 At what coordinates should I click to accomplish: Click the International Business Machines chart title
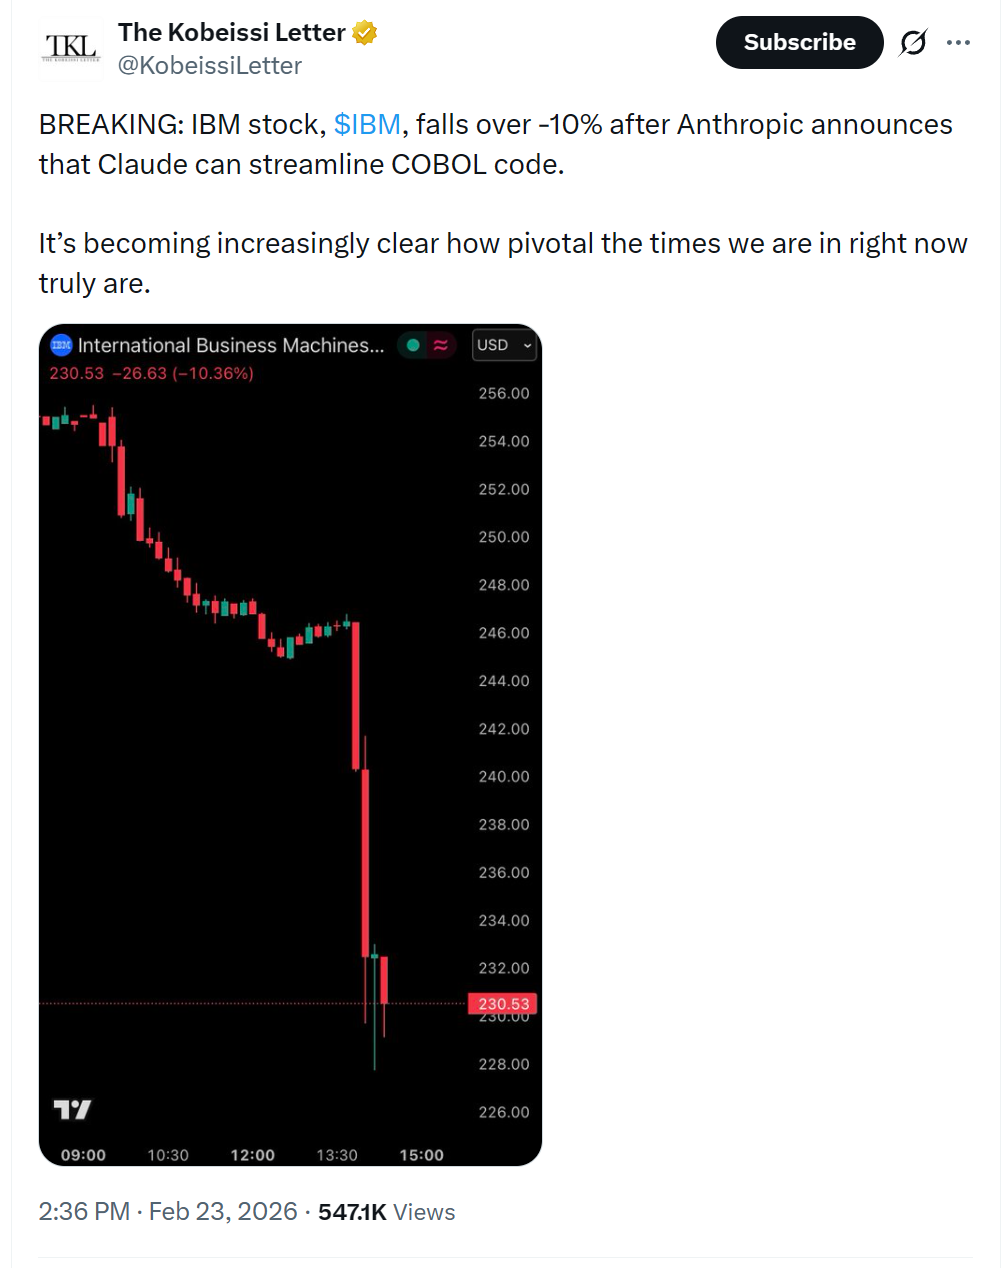click(x=231, y=345)
